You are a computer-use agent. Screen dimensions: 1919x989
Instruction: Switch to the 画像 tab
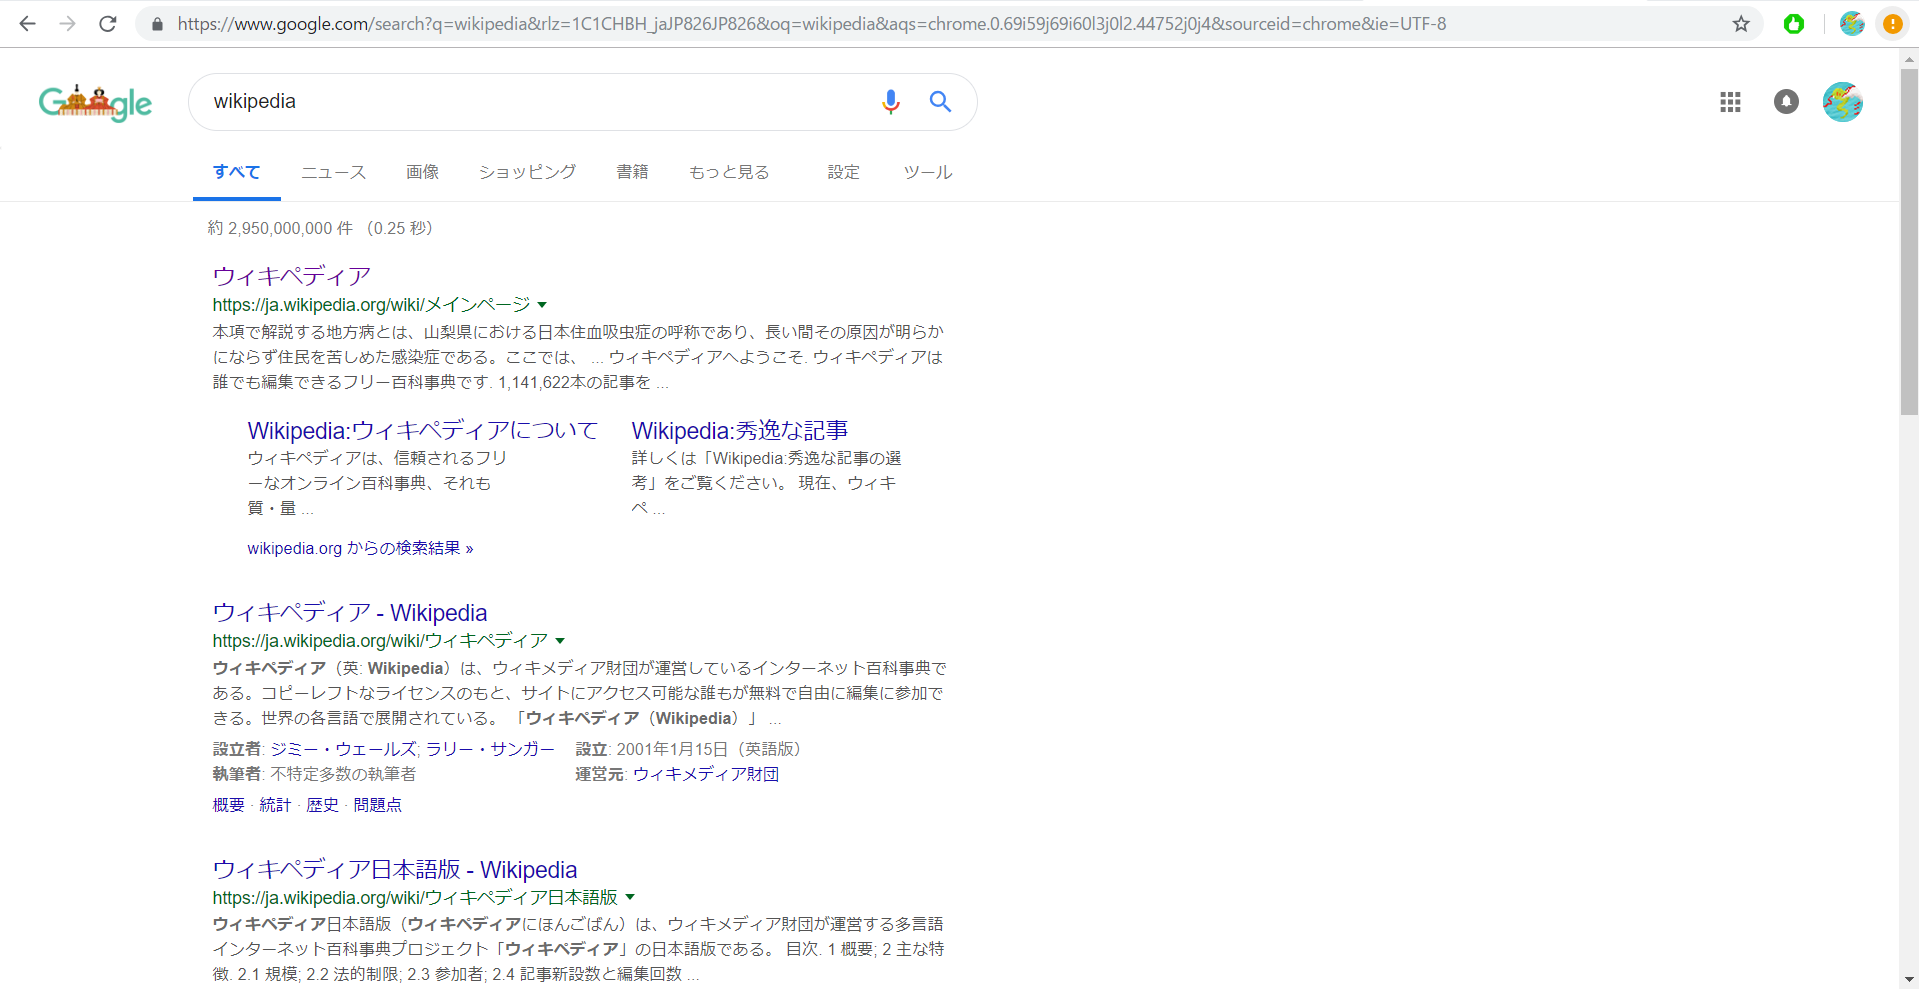(422, 172)
